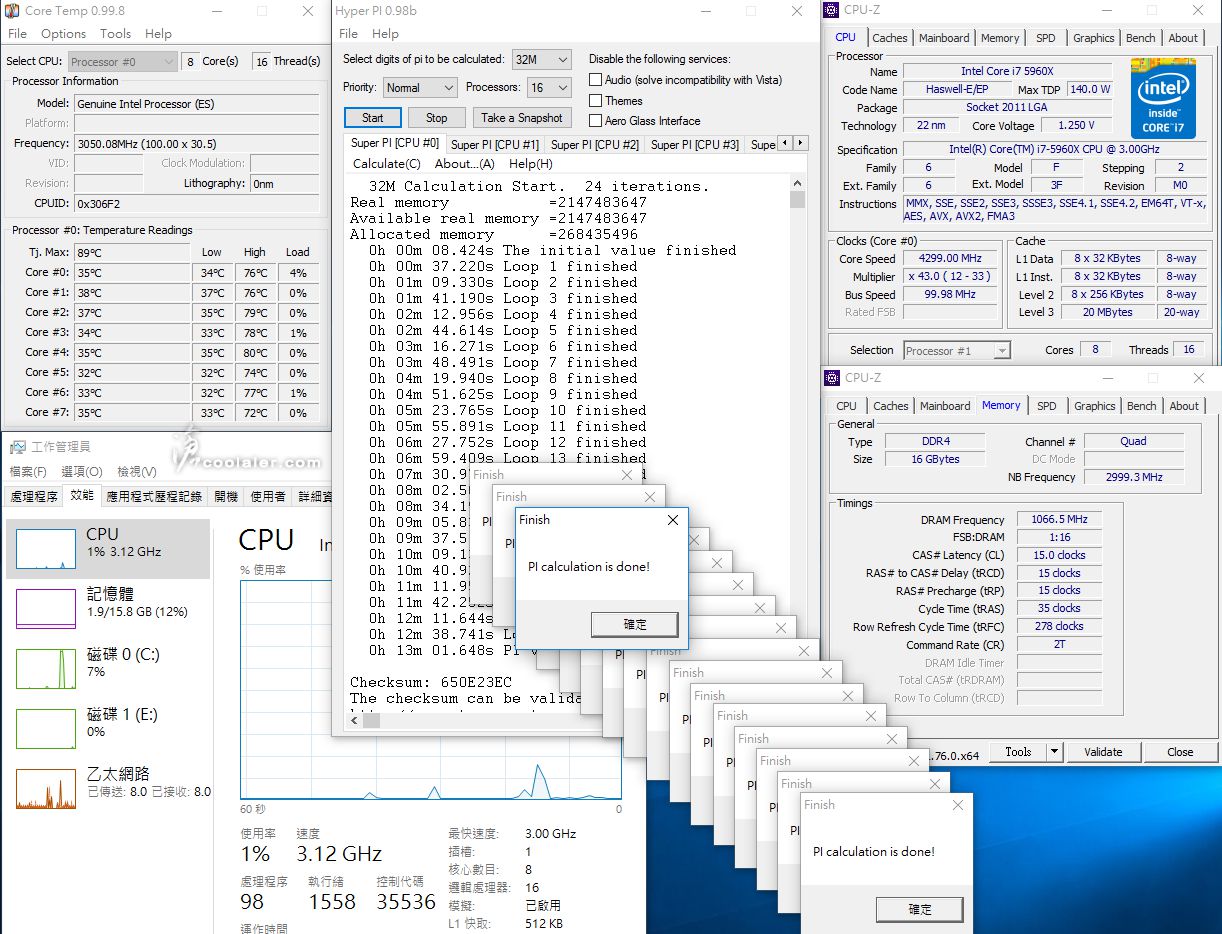Enable the Themes checkbox in Hyper PI
The image size is (1222, 934).
pyautogui.click(x=596, y=100)
